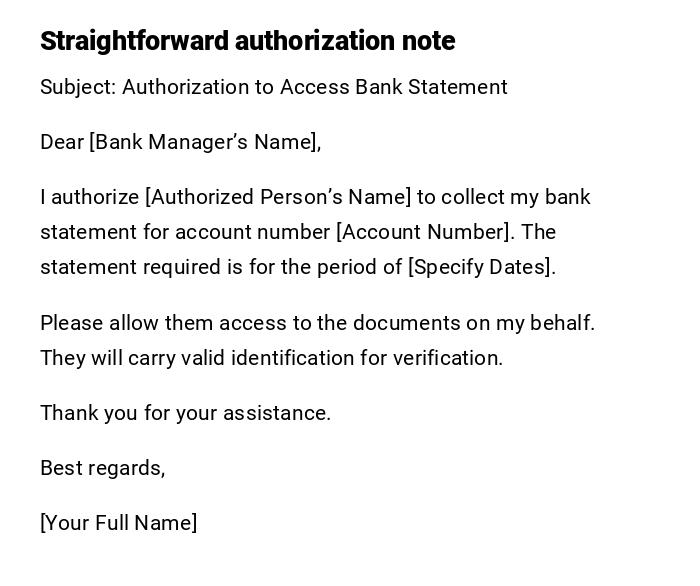Click the word 'Dear' in the salutation

pos(62,142)
